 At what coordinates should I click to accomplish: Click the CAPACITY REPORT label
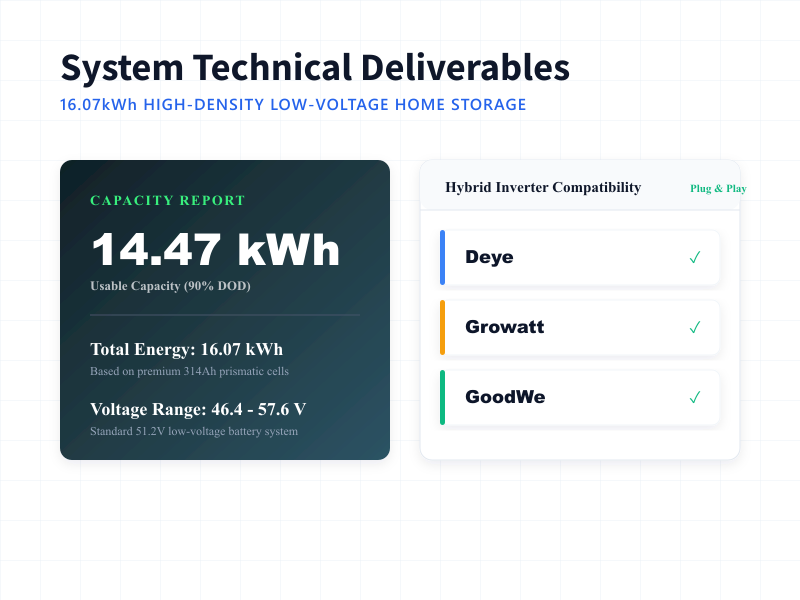pyautogui.click(x=167, y=201)
